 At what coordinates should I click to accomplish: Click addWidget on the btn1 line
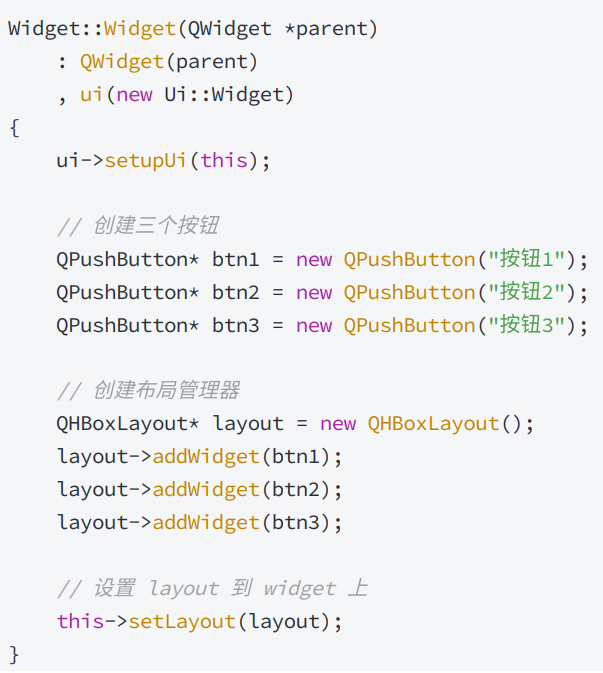206,457
